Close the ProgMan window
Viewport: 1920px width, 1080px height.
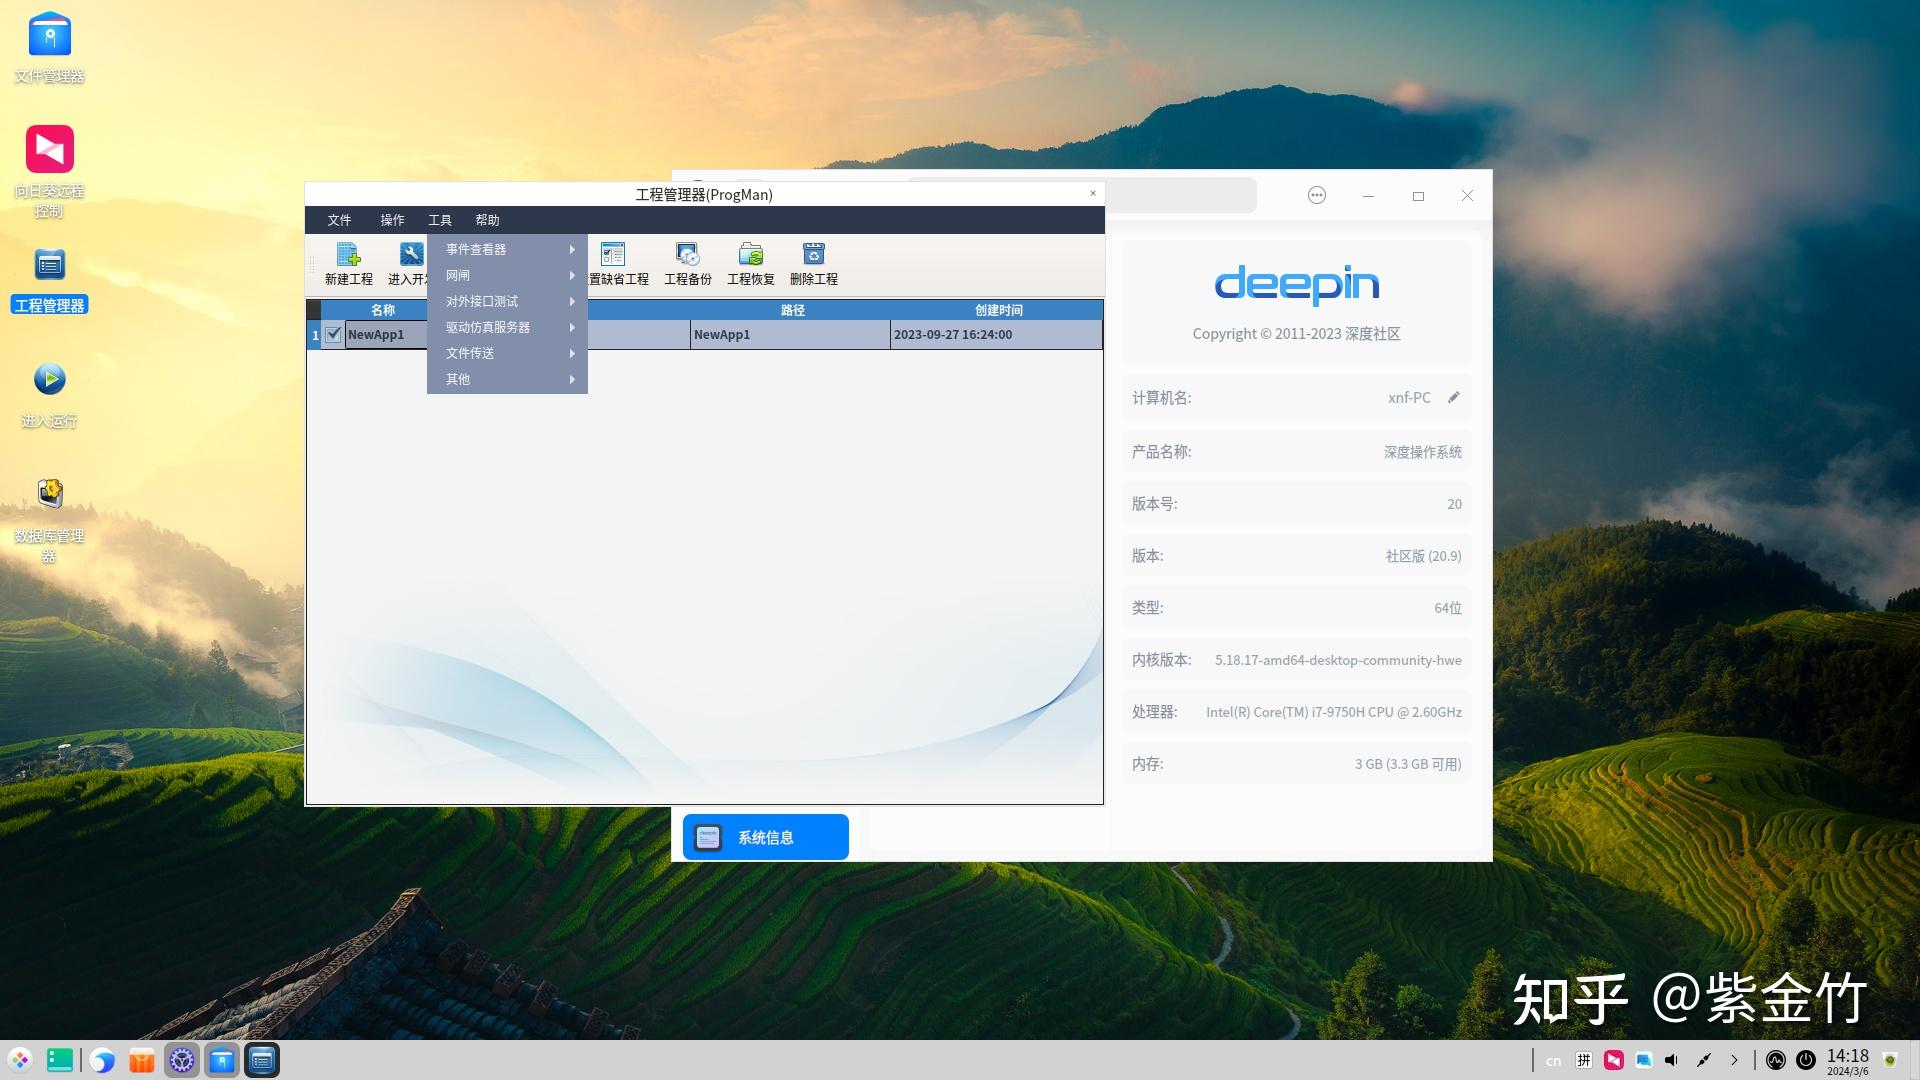click(x=1093, y=193)
